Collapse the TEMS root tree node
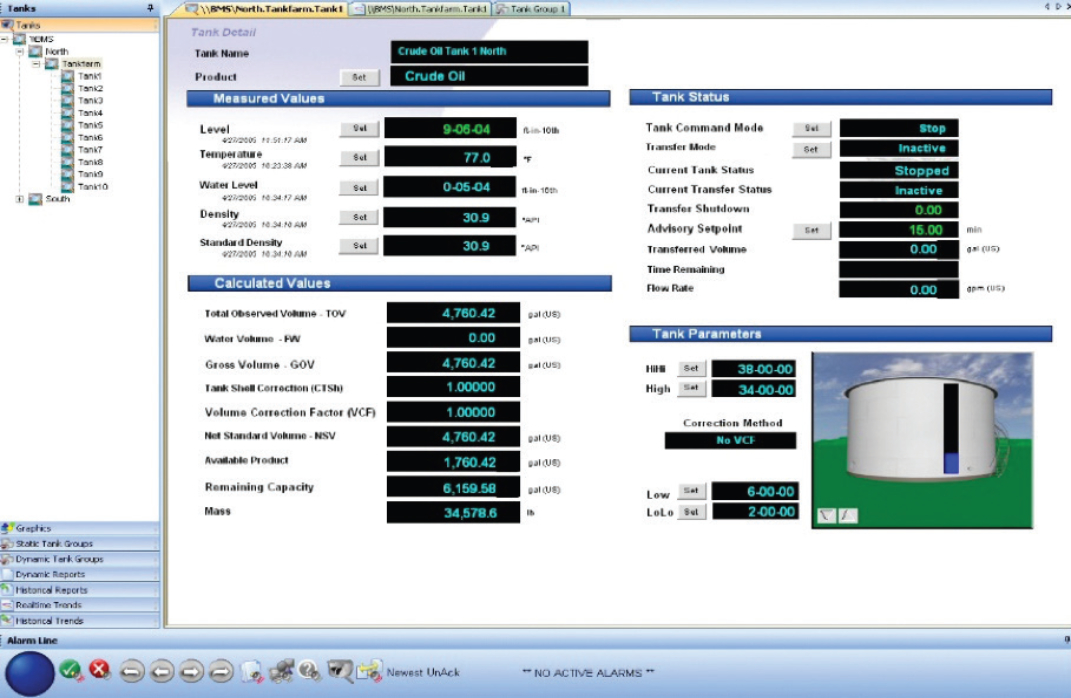This screenshot has height=698, width=1071. 5,39
